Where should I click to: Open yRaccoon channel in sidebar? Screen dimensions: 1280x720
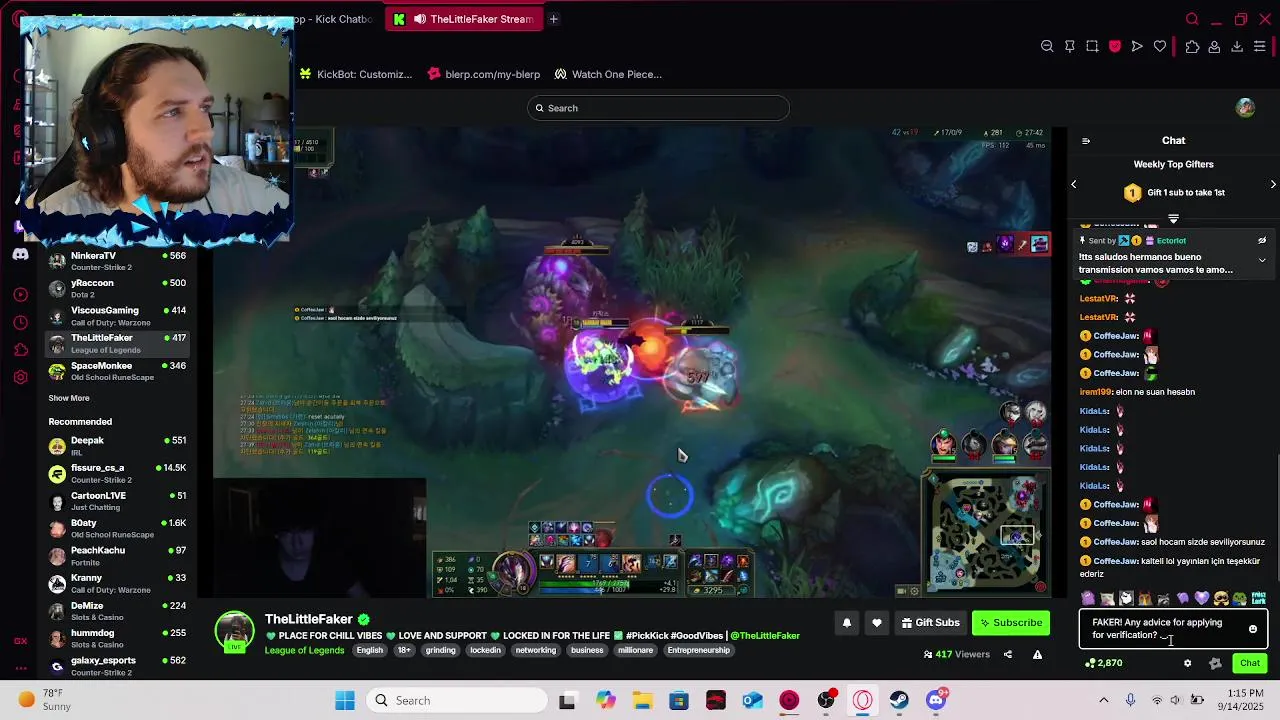pyautogui.click(x=117, y=288)
